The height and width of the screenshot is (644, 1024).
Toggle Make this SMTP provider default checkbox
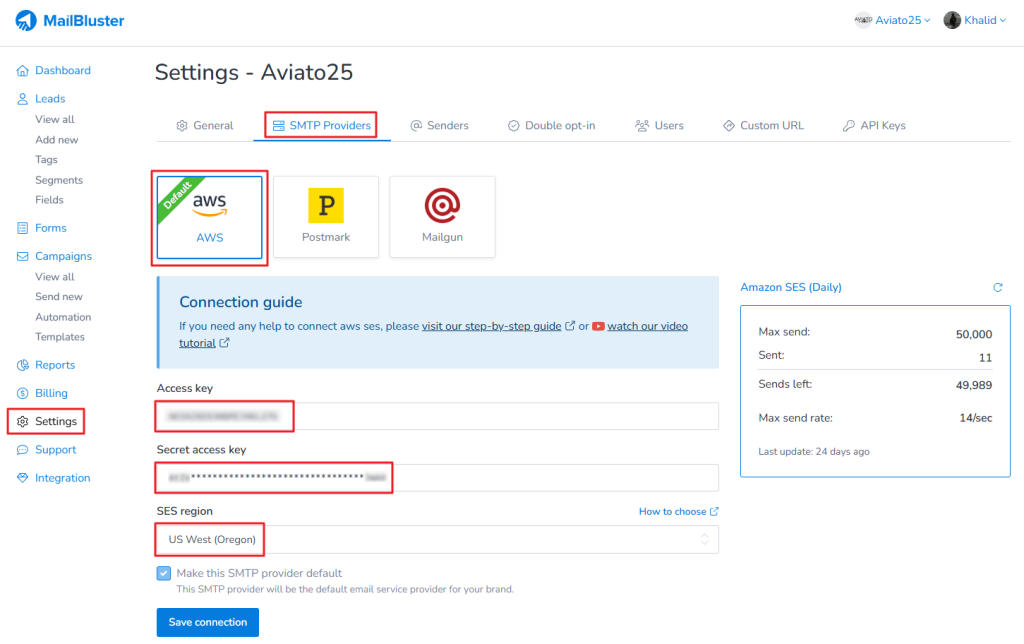point(164,573)
